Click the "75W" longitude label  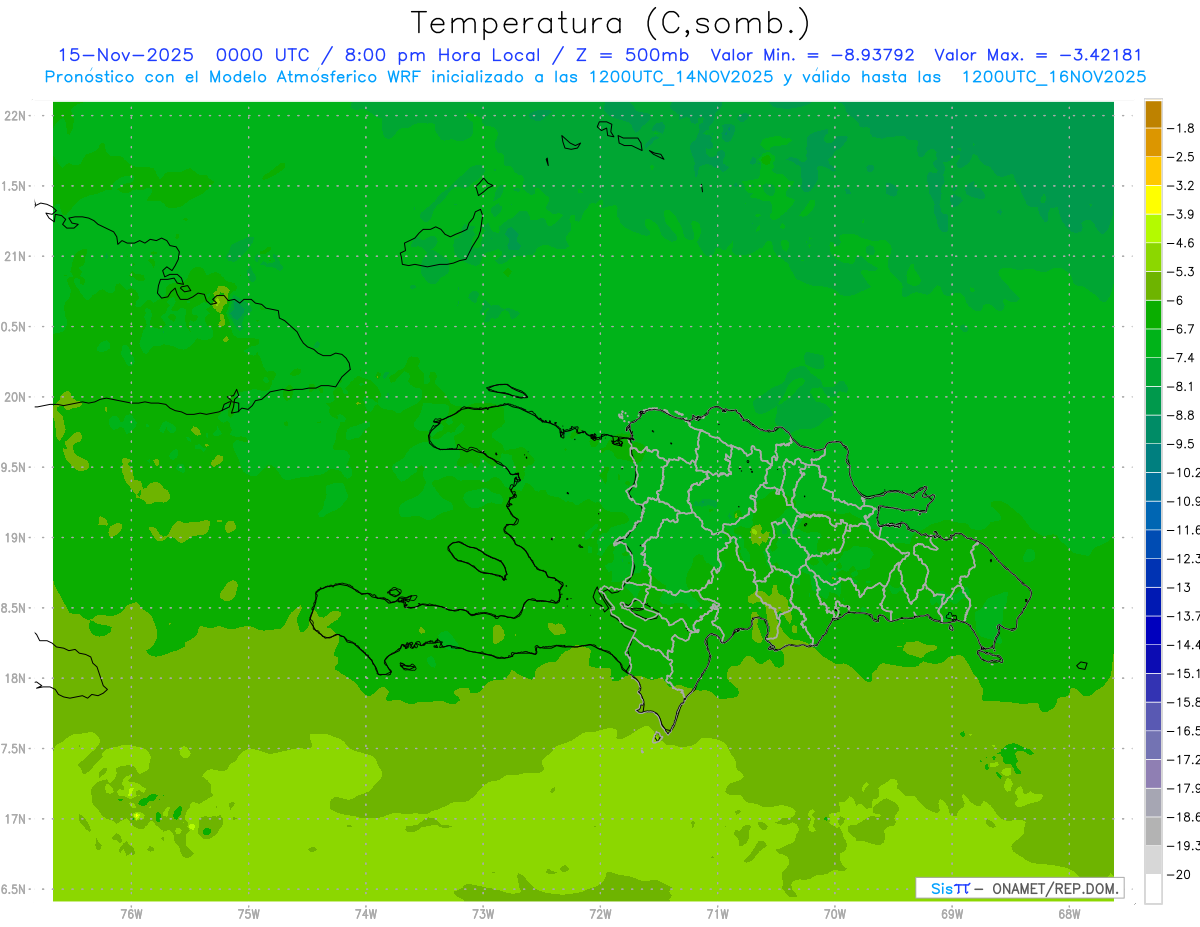[249, 914]
